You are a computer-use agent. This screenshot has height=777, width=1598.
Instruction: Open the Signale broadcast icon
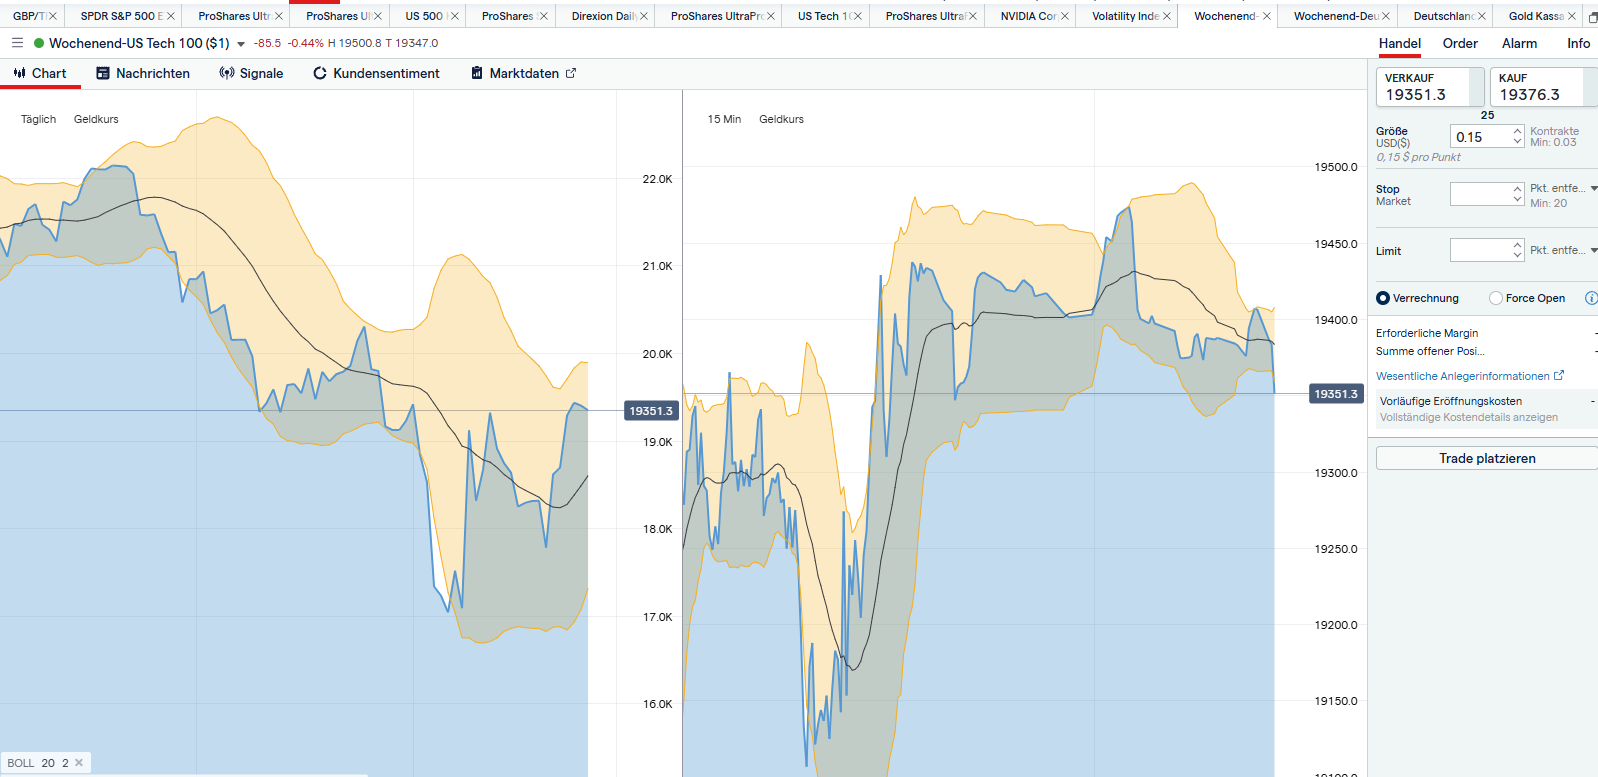click(x=227, y=73)
